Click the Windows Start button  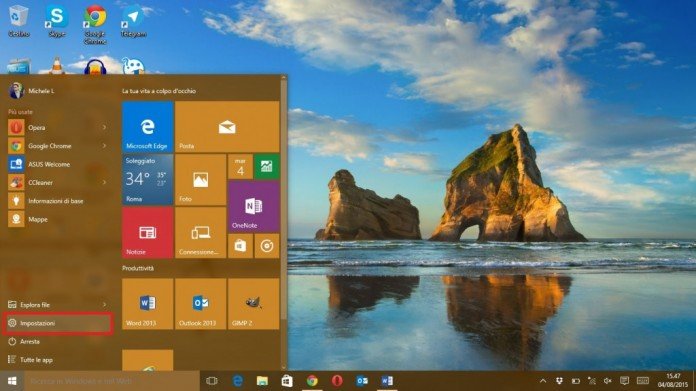pyautogui.click(x=12, y=381)
